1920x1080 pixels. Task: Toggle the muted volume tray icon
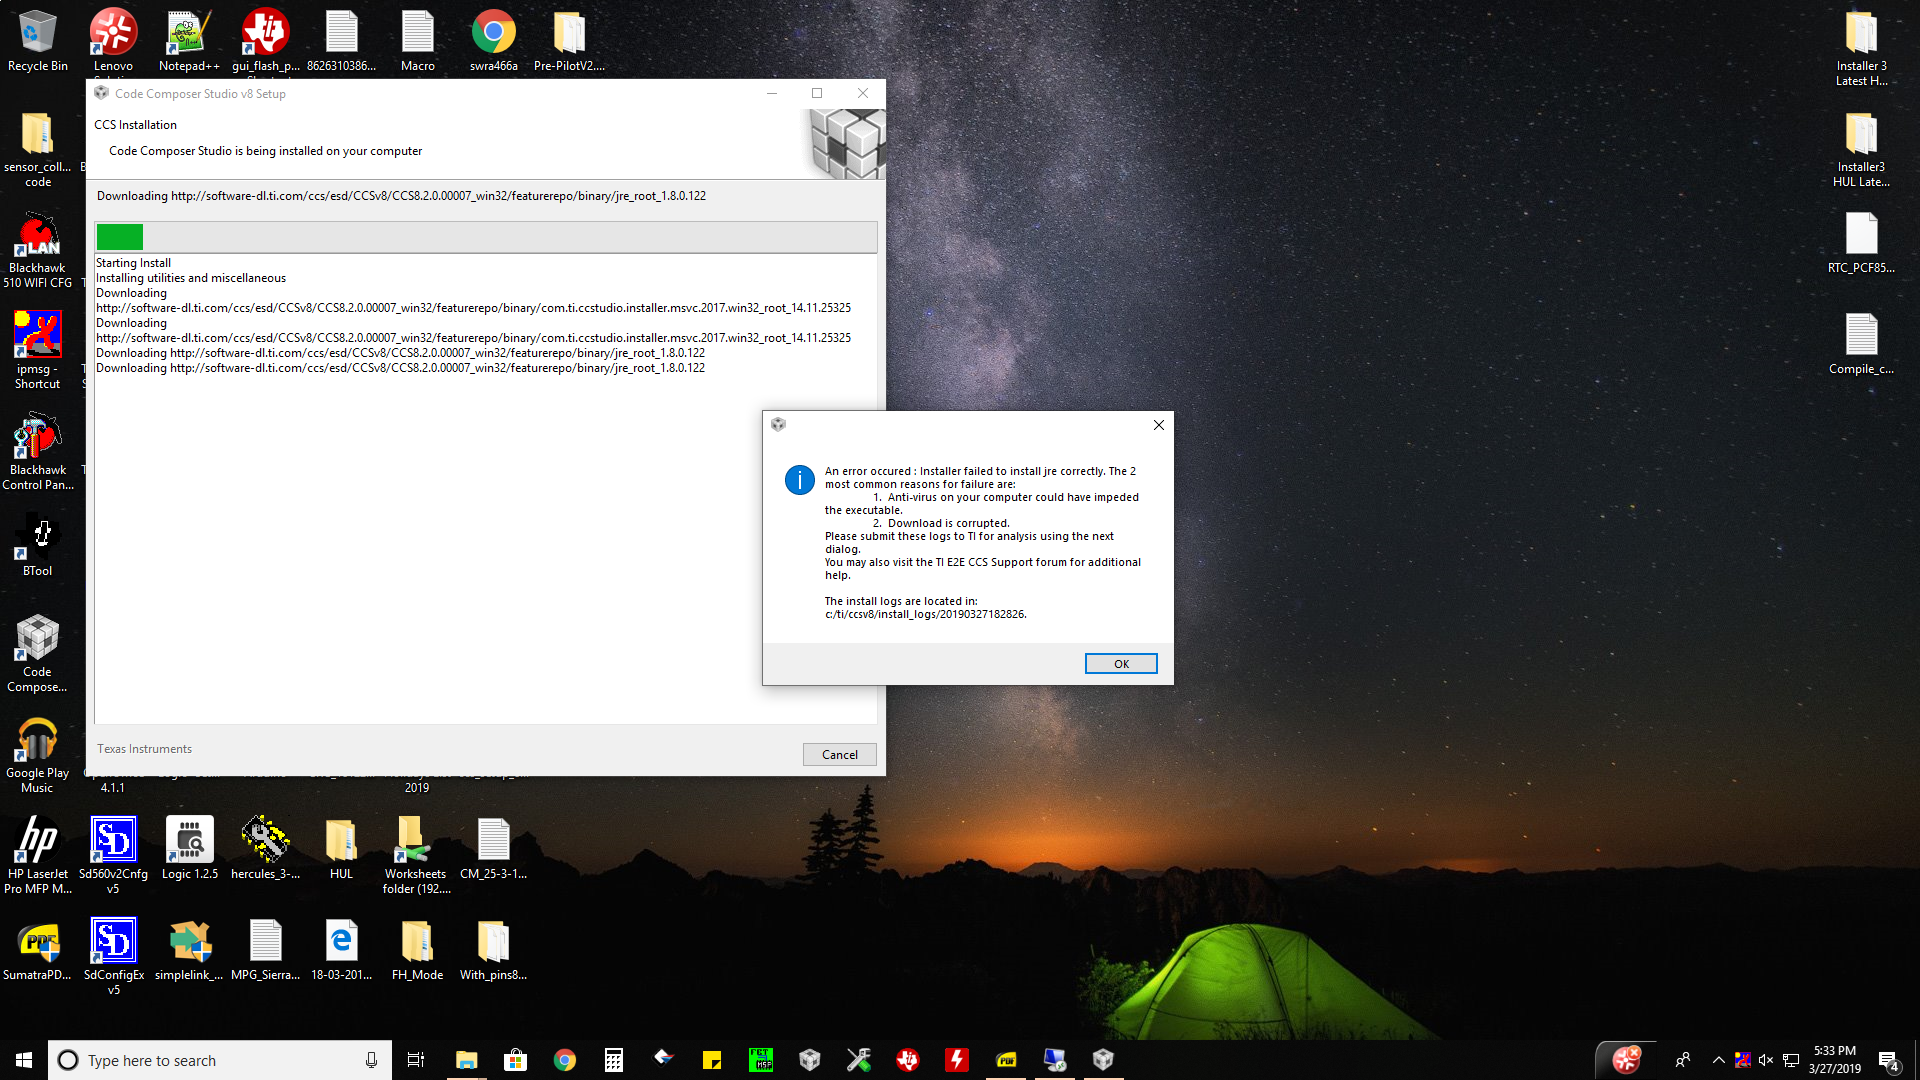(1766, 1060)
